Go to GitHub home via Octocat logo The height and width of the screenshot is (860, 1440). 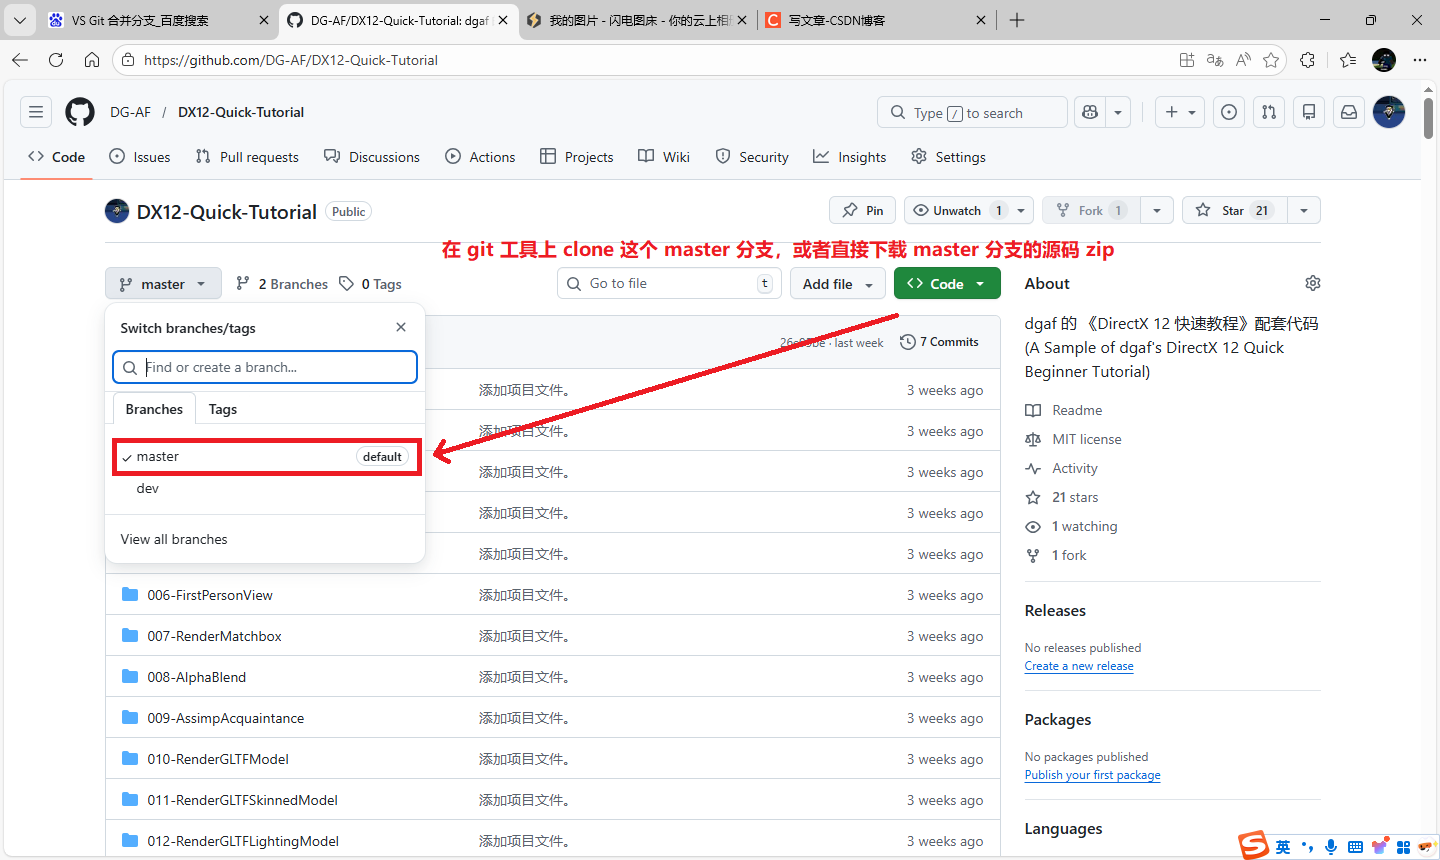(x=80, y=112)
